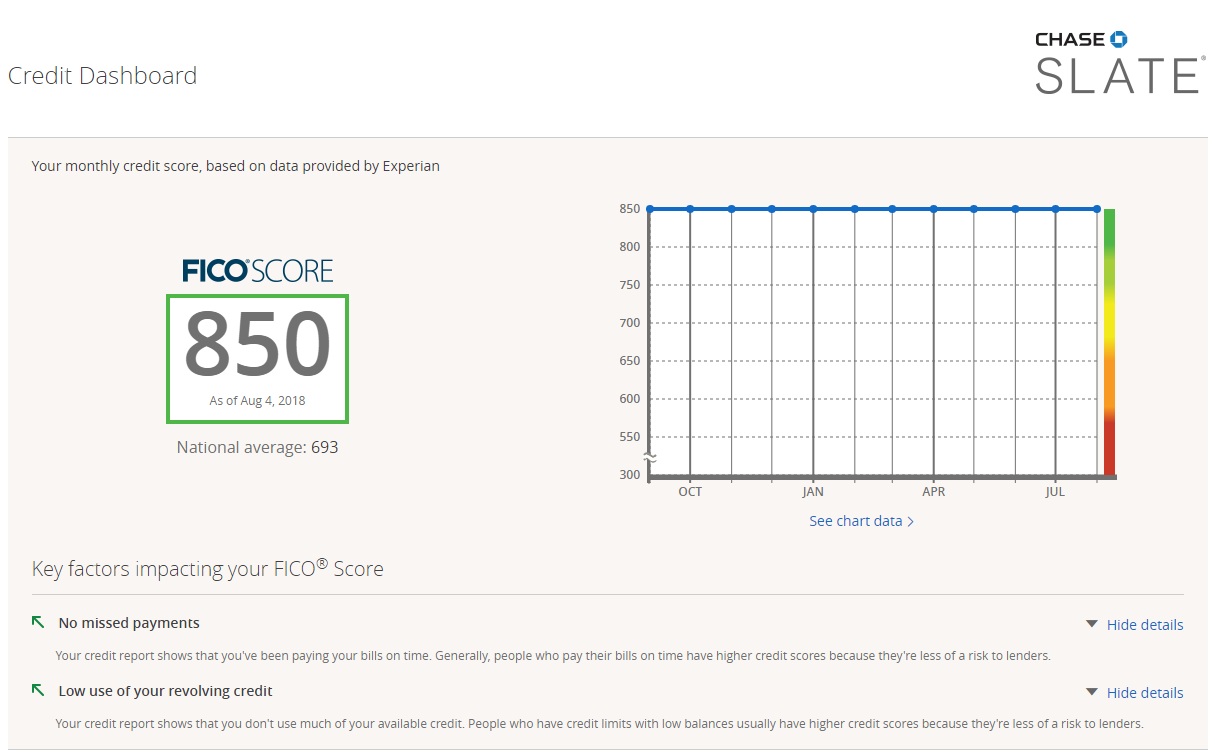The image size is (1215, 752).
Task: Click the FICO Score logo above the score box
Action: coord(257,269)
